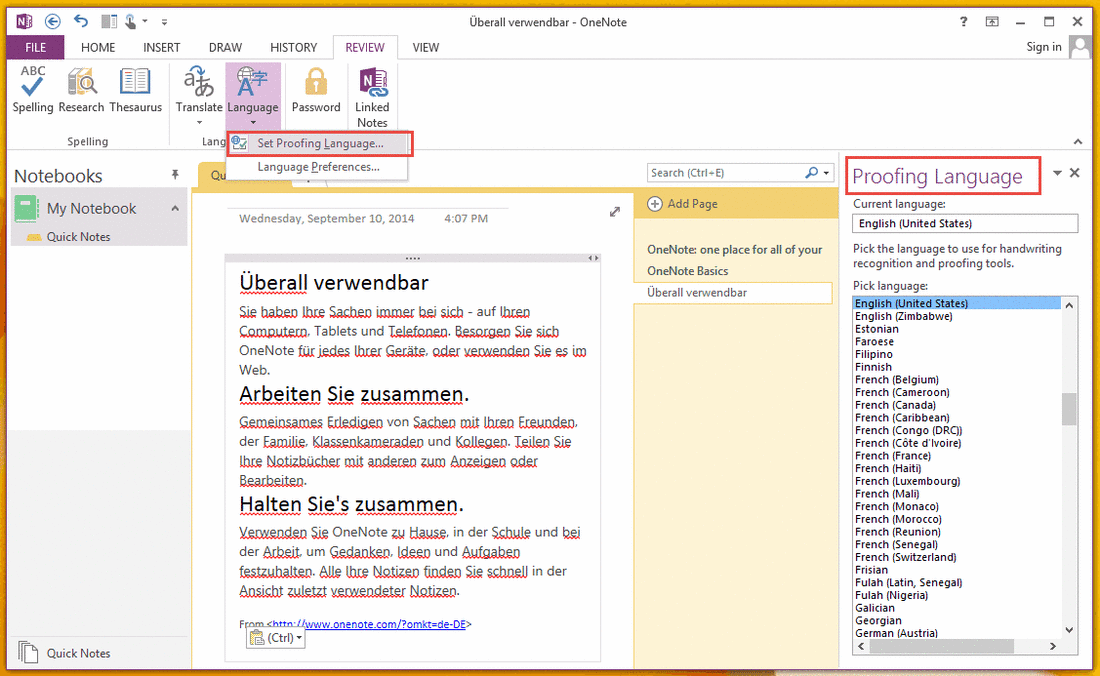Screen dimensions: 1100x676
Task: Click the language list horizontal scrollbar thumb
Action: click(941, 646)
